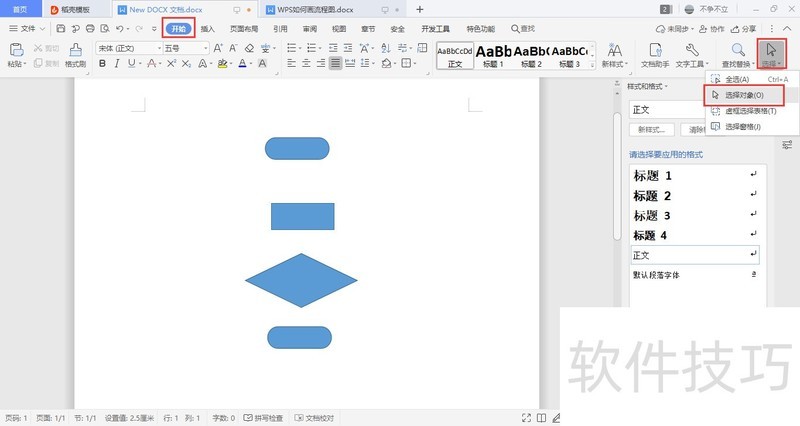The height and width of the screenshot is (426, 800).
Task: Click the Distributed alignment icon
Action: [x=350, y=63]
